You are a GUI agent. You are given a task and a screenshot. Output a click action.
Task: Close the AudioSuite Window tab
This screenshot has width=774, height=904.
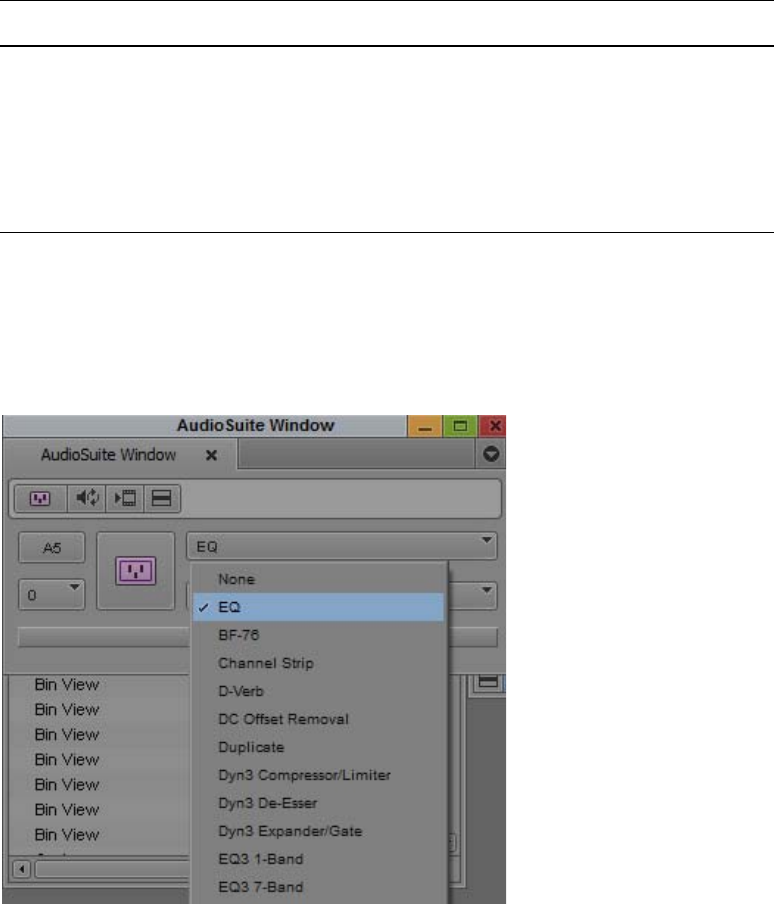(212, 455)
